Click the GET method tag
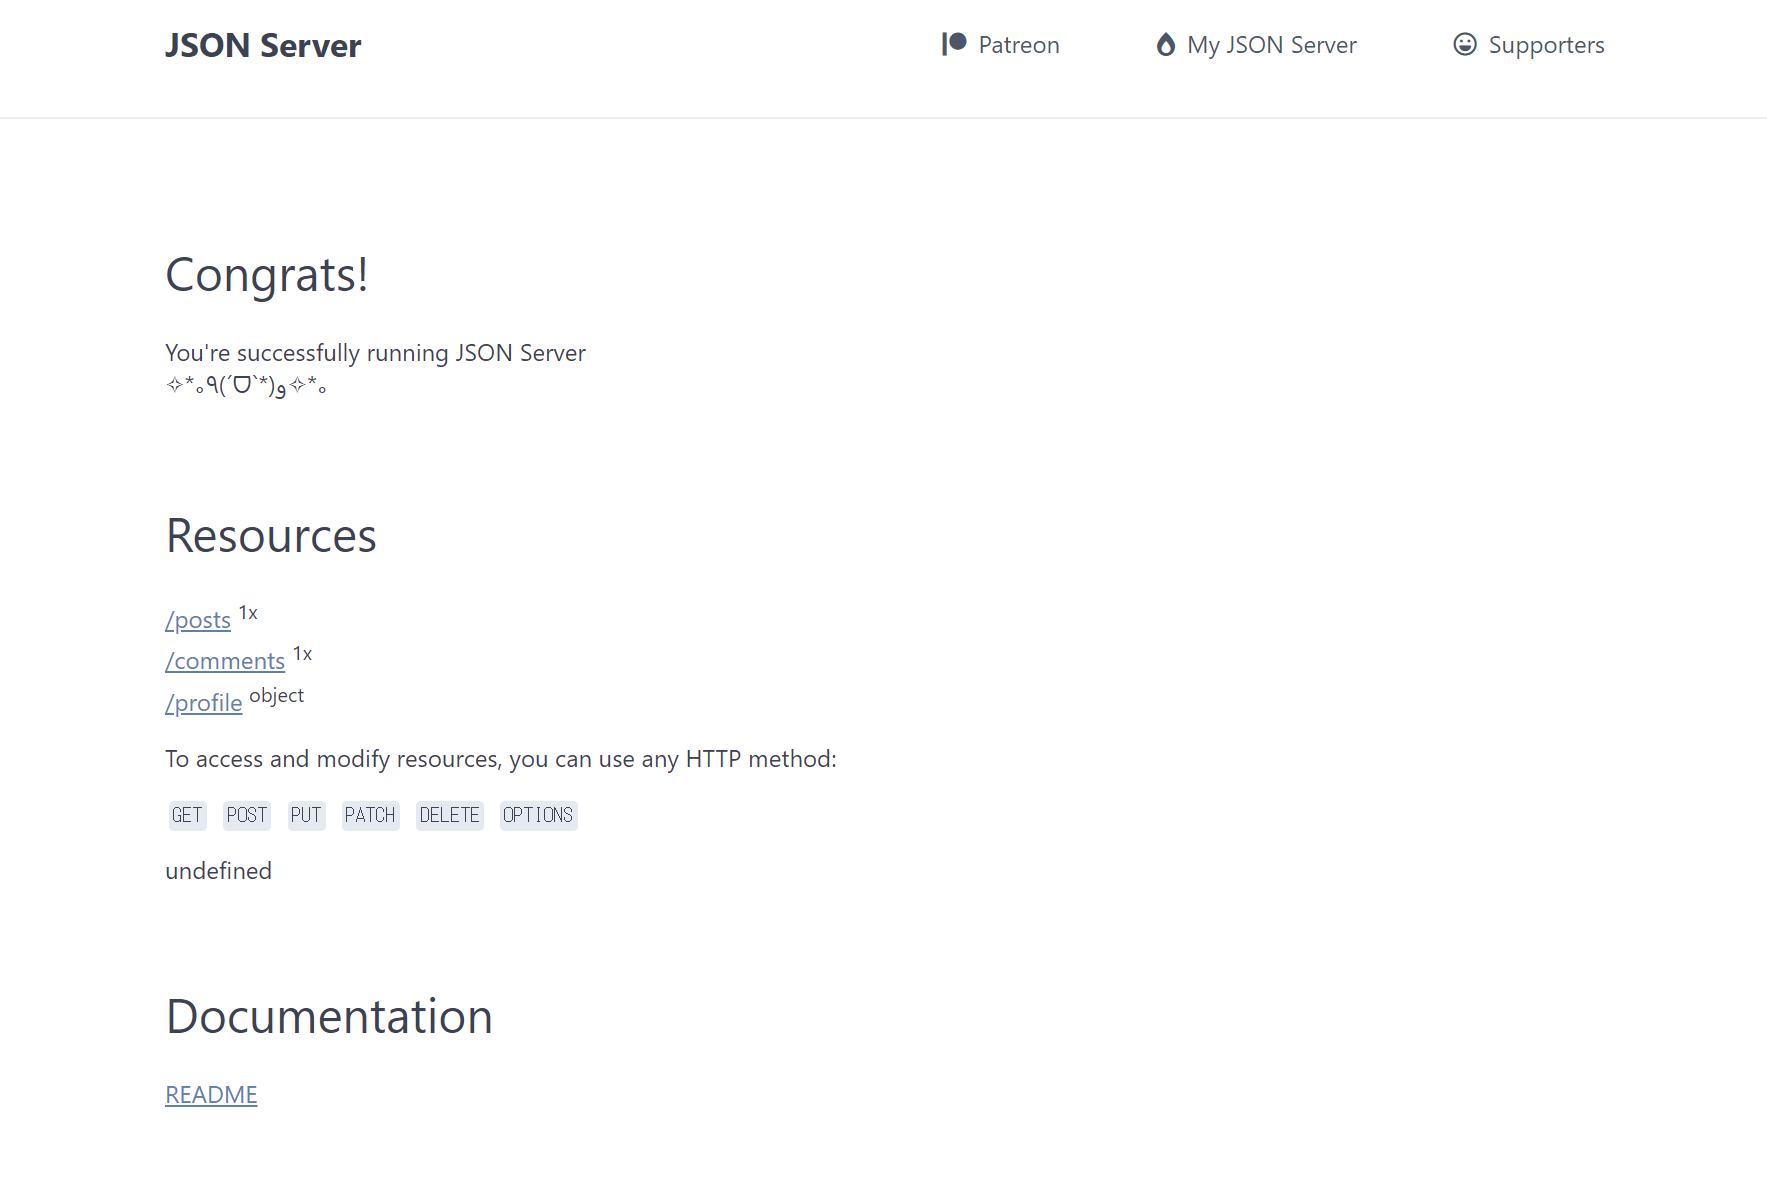This screenshot has width=1767, height=1183. (x=187, y=815)
